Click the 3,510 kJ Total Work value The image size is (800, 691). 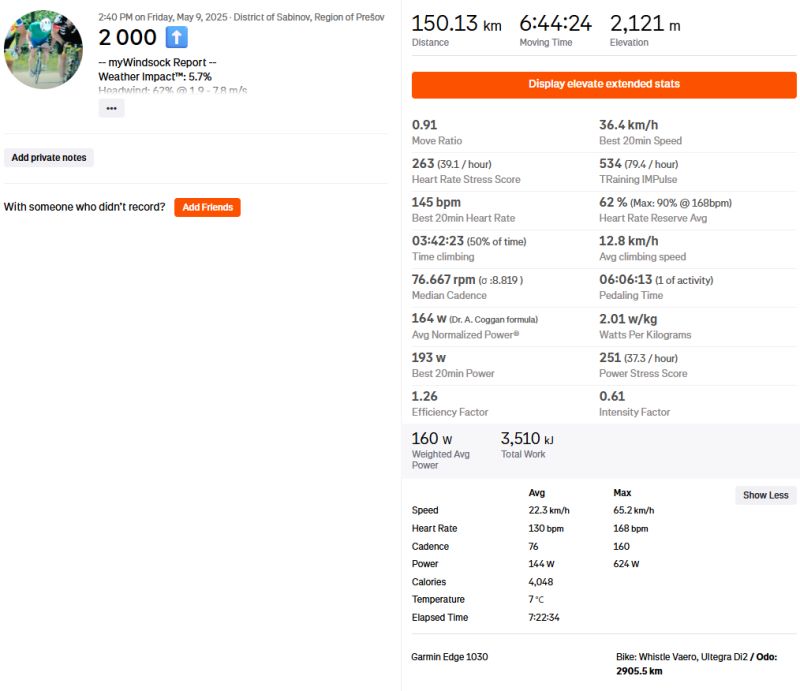pos(527,438)
